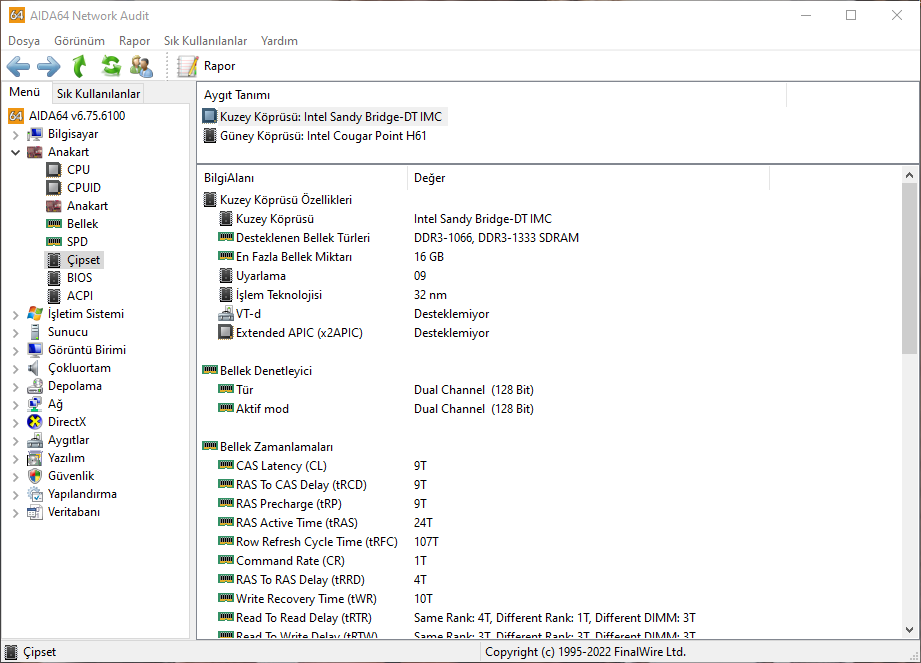Open the Dosya menu
This screenshot has height=663, width=921.
point(24,41)
